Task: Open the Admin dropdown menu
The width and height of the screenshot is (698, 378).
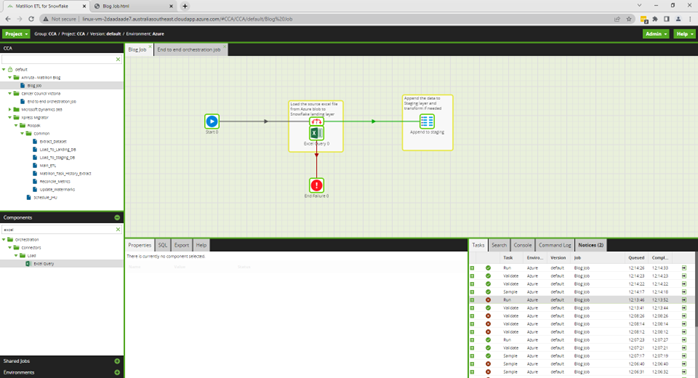Action: [656, 34]
